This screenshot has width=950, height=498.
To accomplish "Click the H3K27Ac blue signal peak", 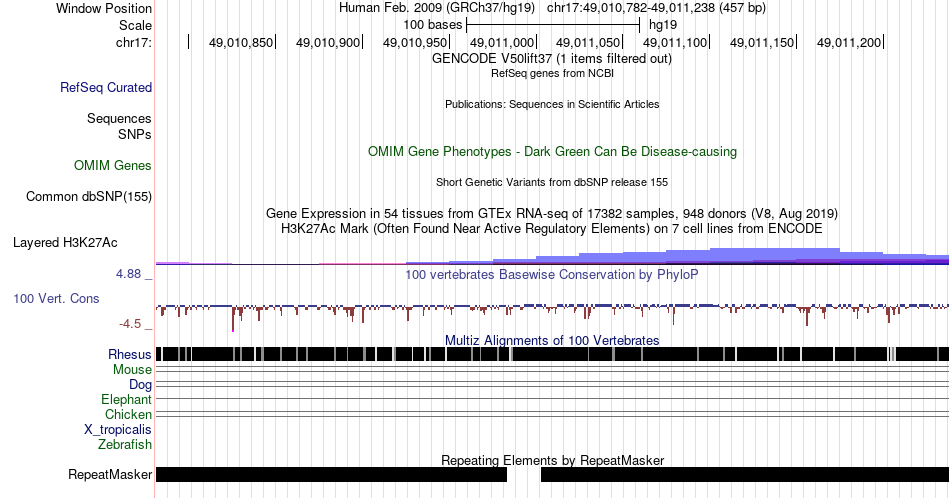I will 774,256.
